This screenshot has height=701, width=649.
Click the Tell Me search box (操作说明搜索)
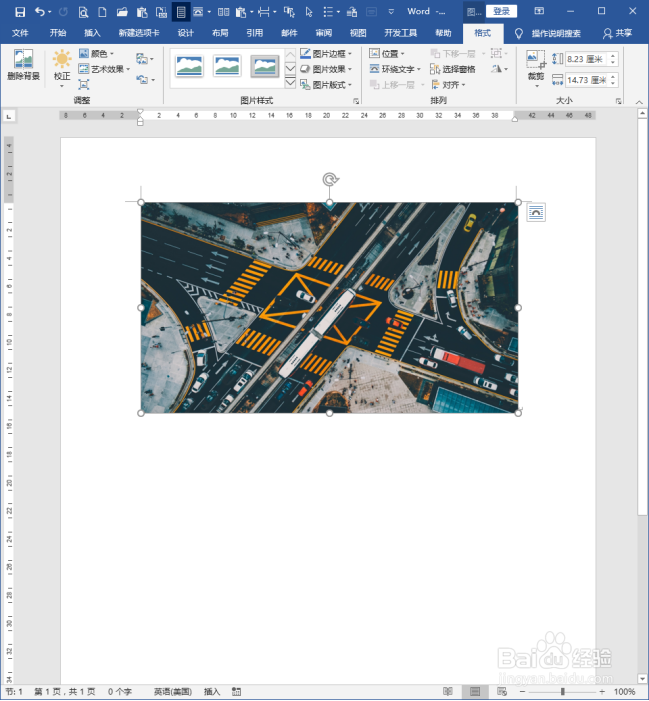pyautogui.click(x=556, y=33)
